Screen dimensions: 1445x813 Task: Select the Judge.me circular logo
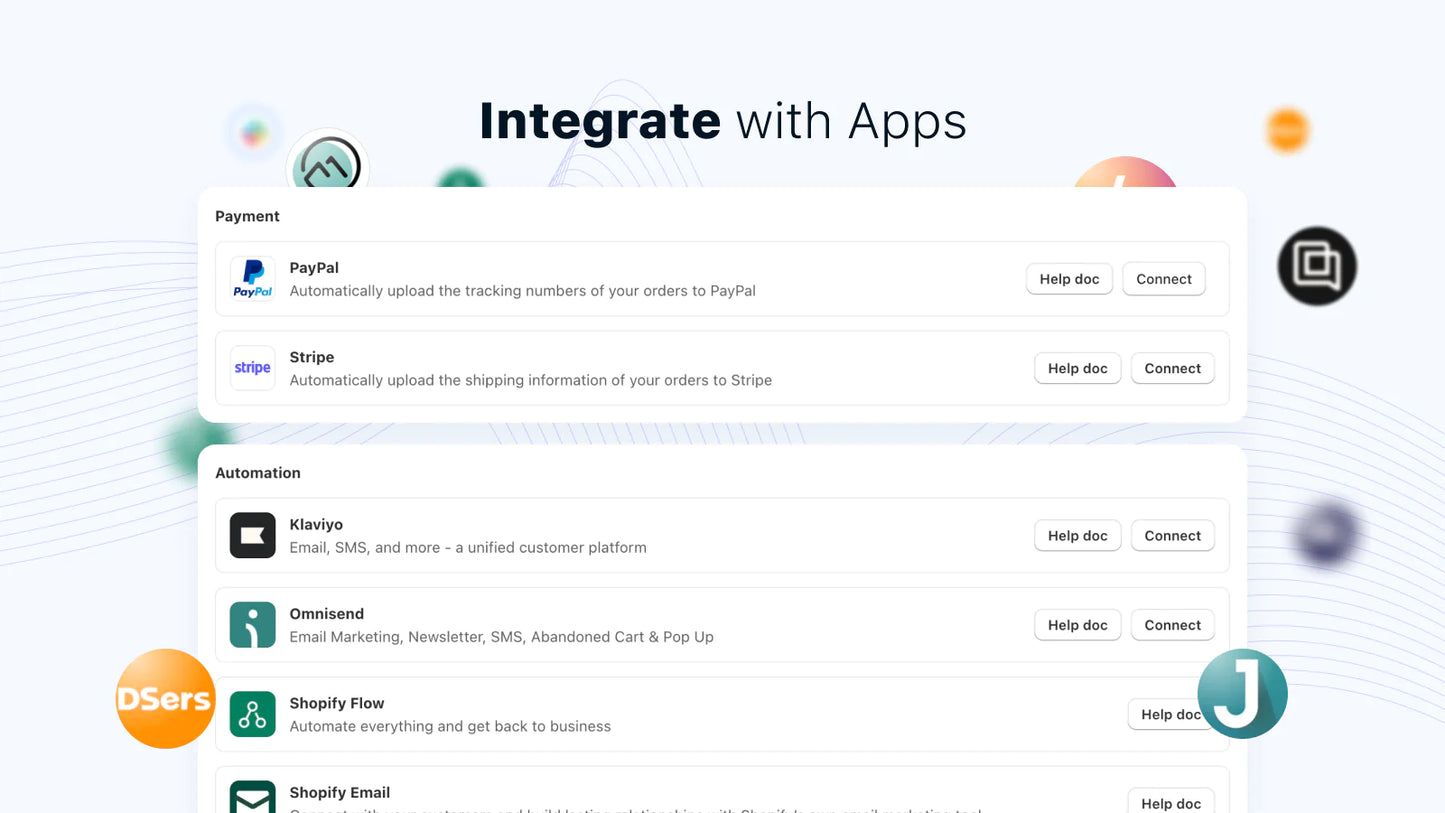(x=1242, y=694)
